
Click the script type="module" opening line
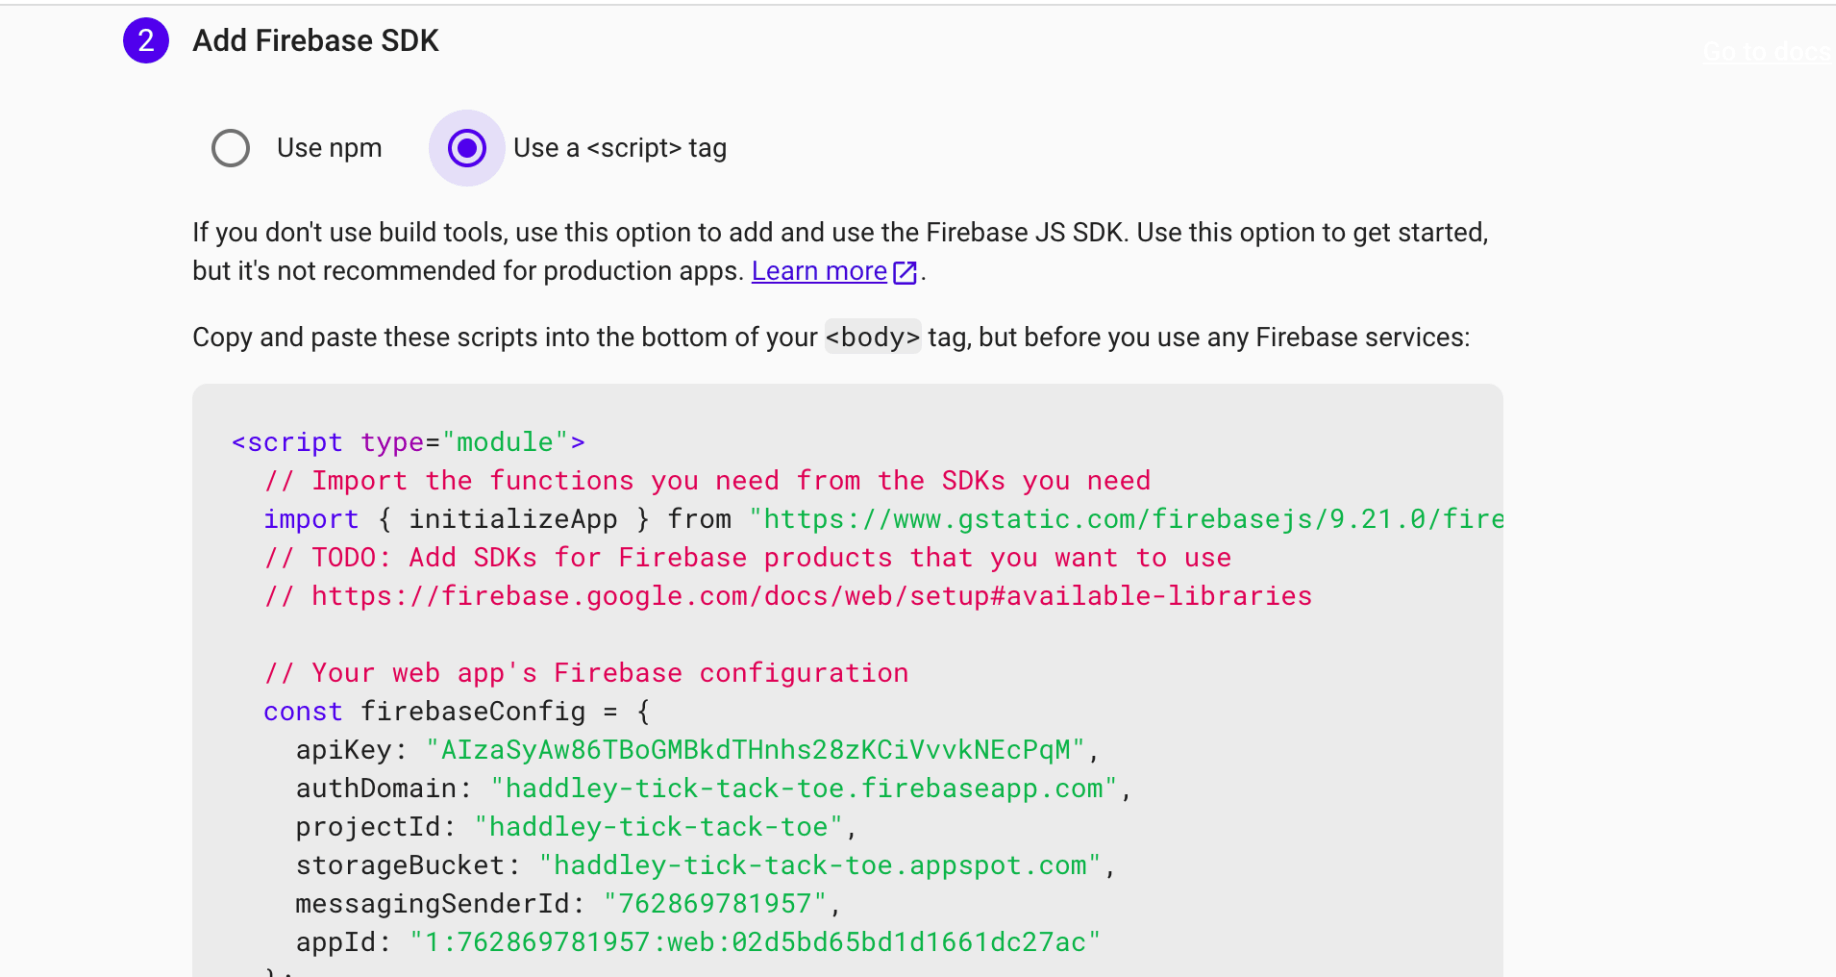point(408,442)
